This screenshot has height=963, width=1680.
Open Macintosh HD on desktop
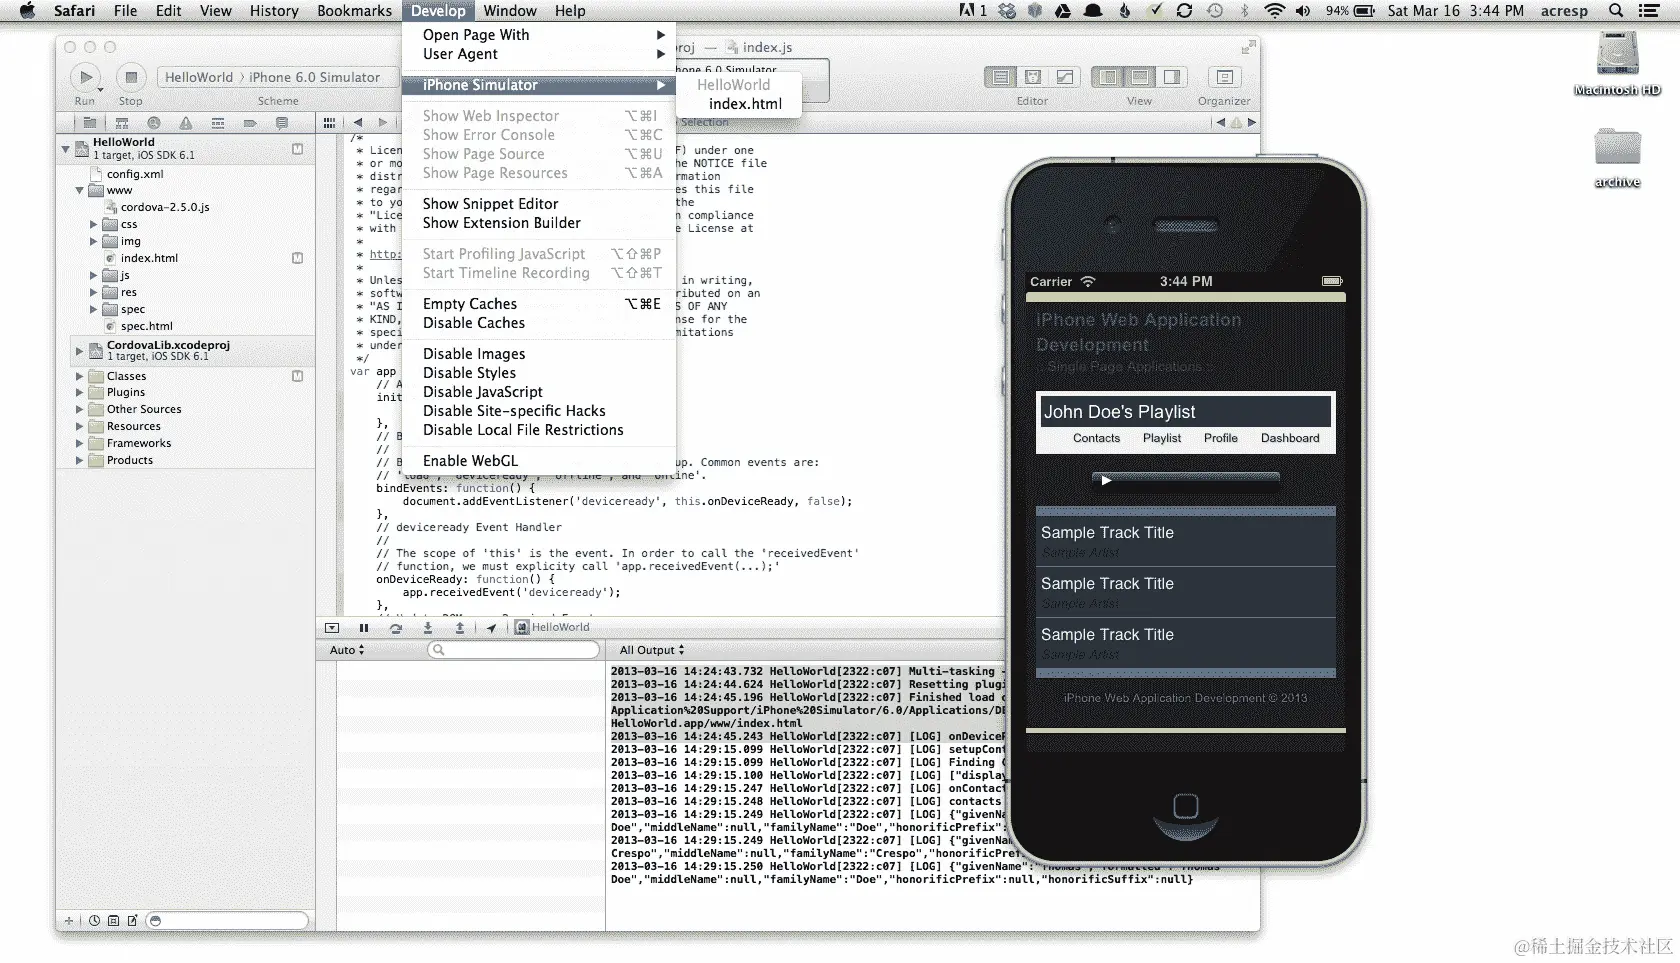click(x=1617, y=63)
